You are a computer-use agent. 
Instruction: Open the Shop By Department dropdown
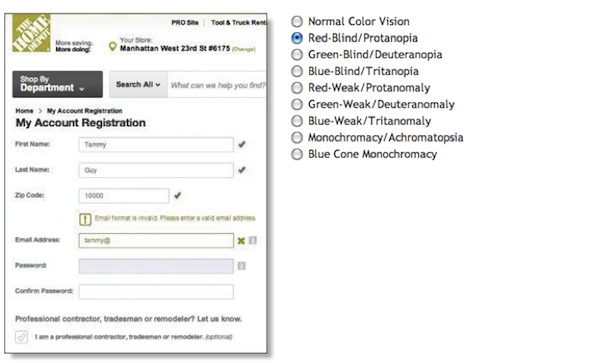[x=57, y=84]
